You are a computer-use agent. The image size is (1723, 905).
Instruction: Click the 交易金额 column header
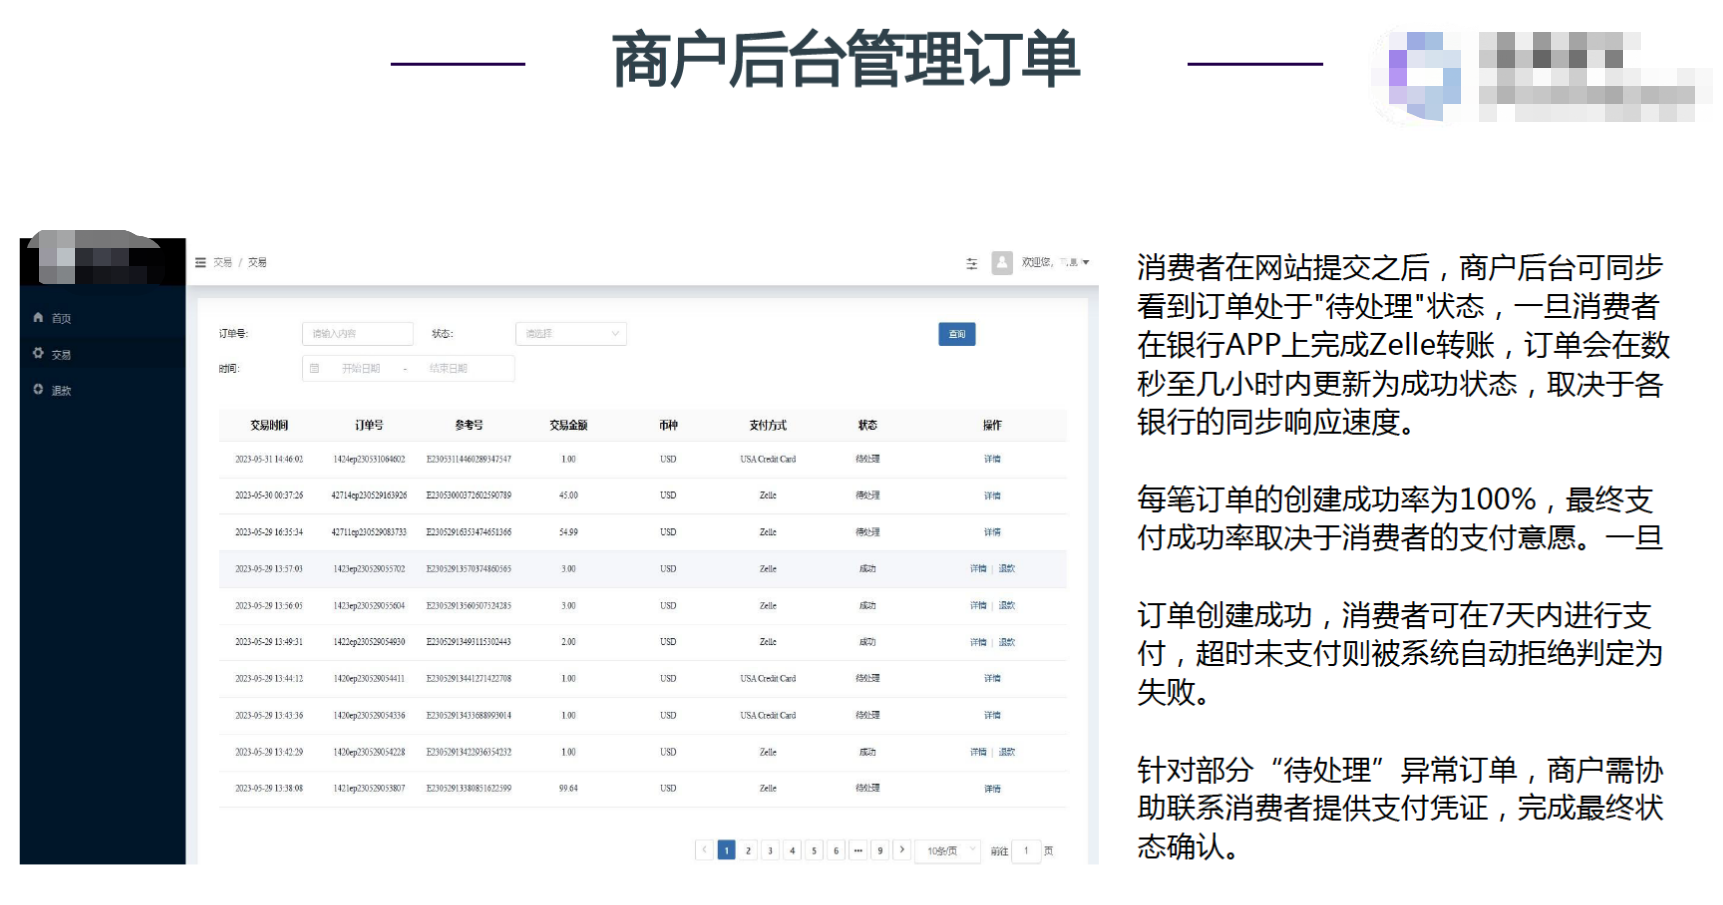point(568,425)
